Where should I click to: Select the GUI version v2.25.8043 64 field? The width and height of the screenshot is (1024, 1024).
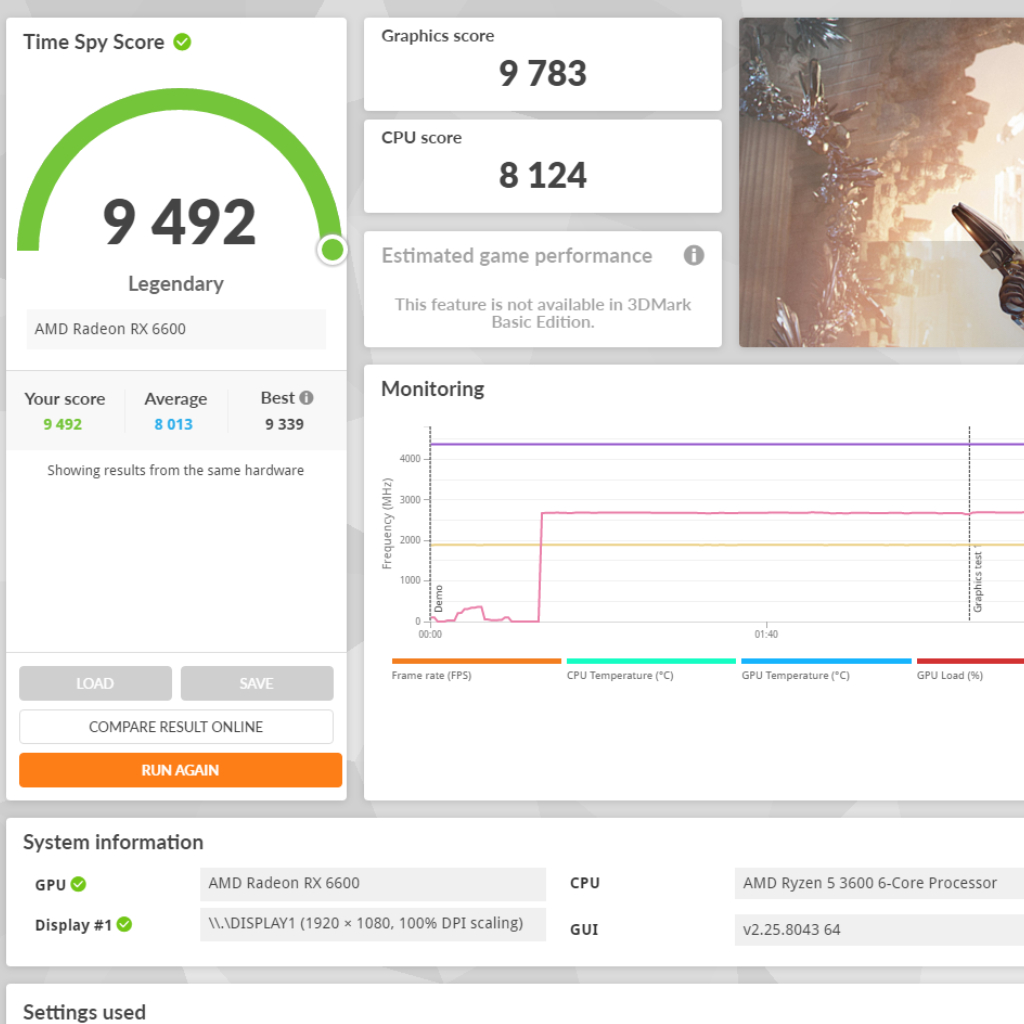pos(879,929)
